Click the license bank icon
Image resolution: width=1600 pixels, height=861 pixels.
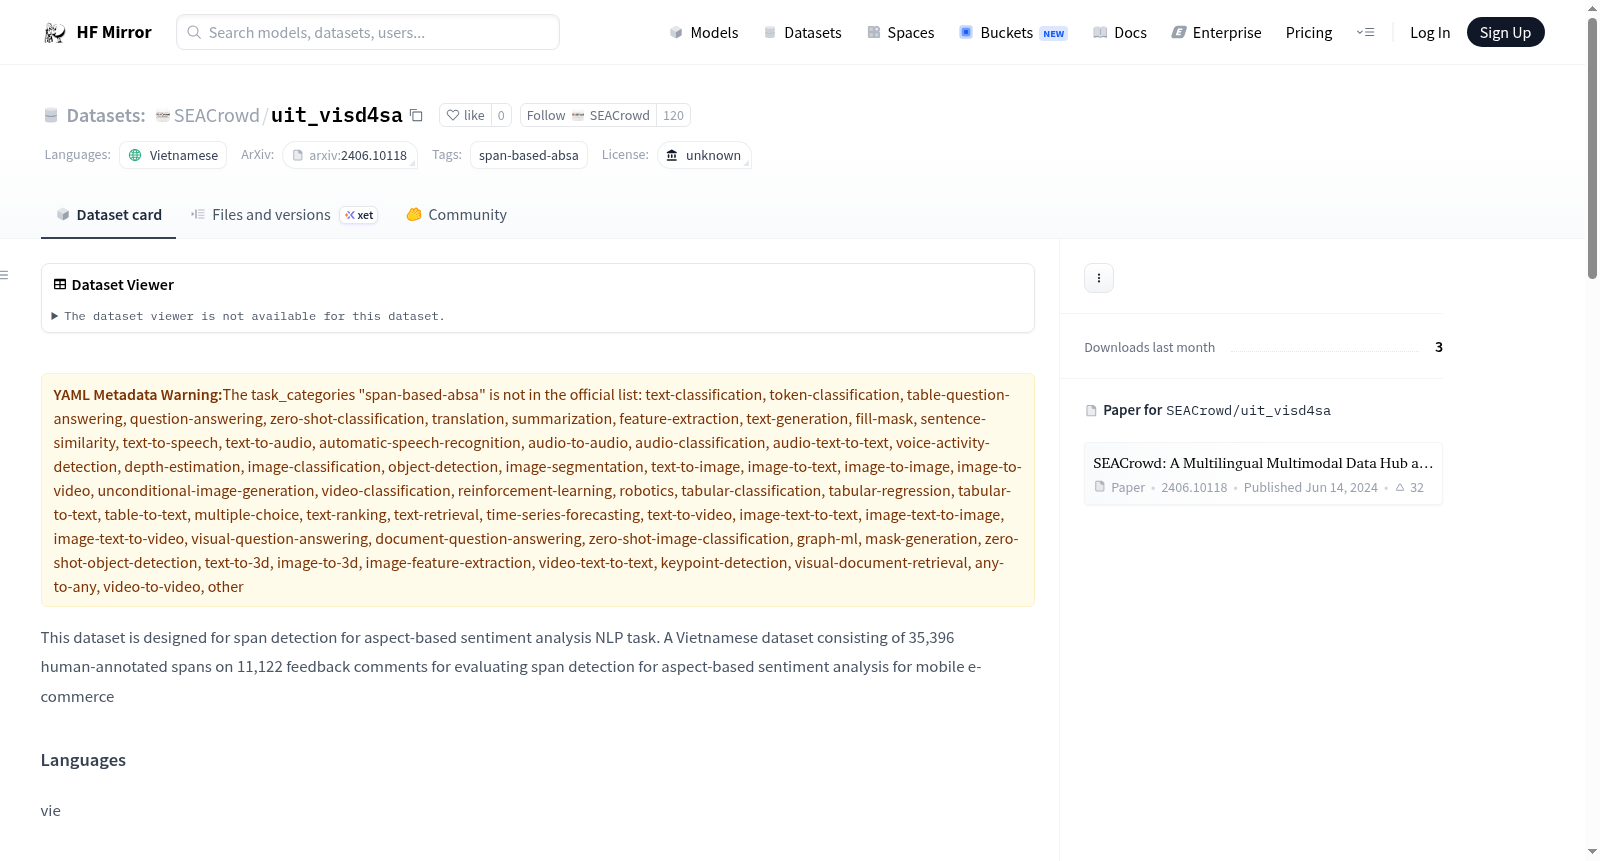(672, 155)
